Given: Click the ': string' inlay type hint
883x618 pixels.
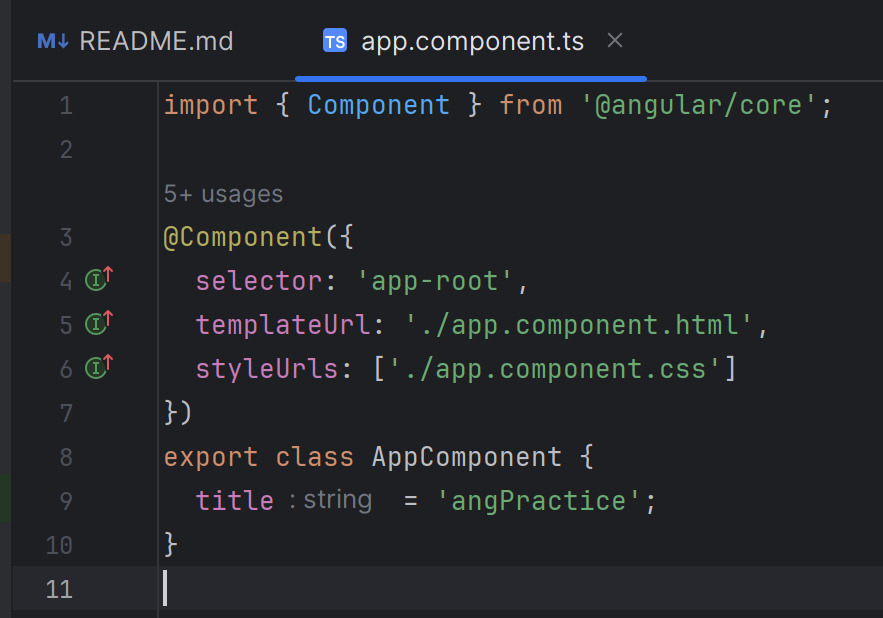Looking at the screenshot, I should click(331, 500).
